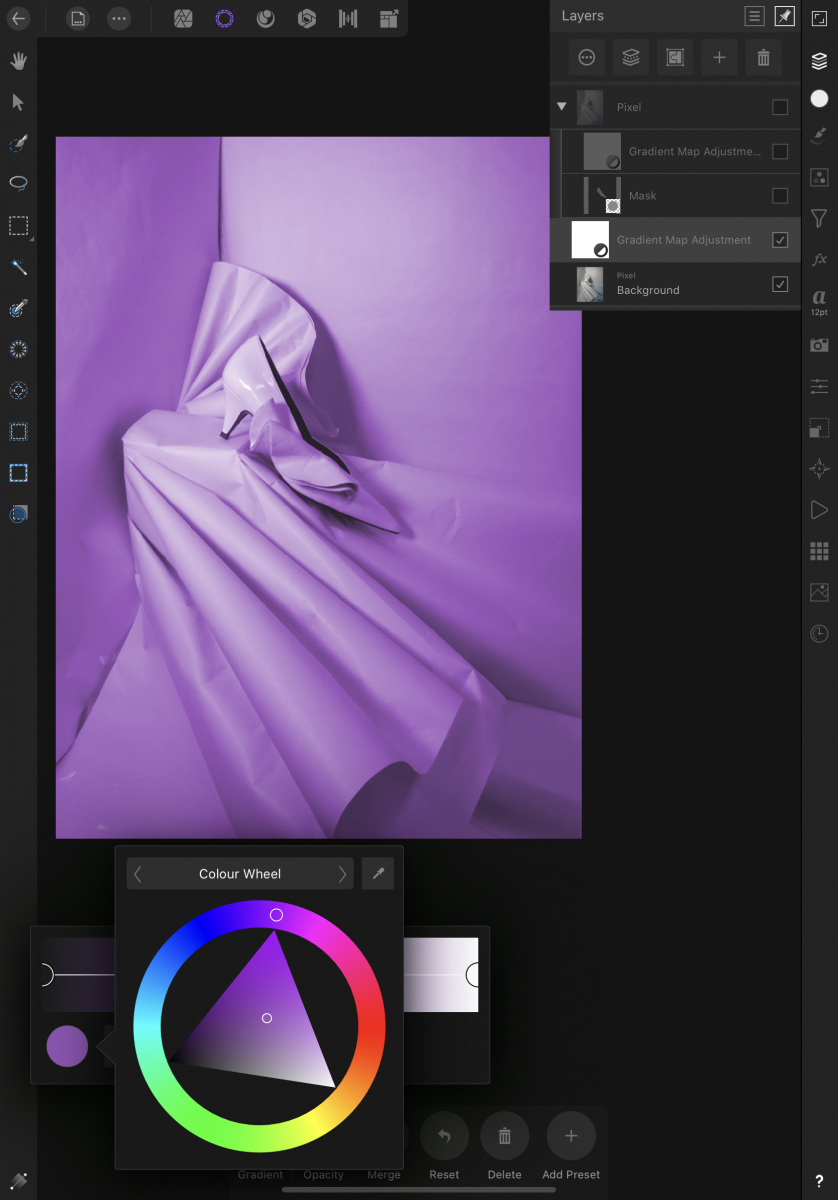This screenshot has width=838, height=1200.
Task: Open the Layers panel list menu
Action: click(x=754, y=16)
